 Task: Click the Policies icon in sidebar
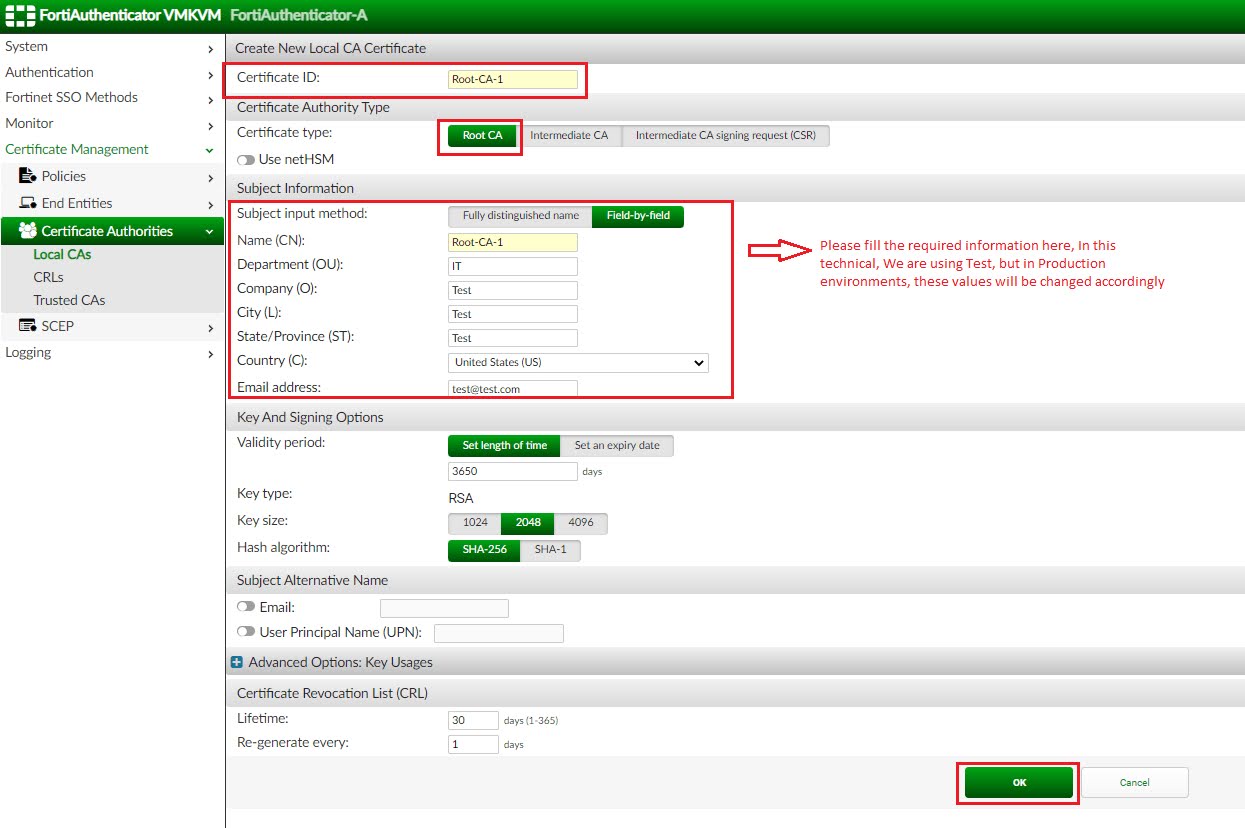coord(27,176)
